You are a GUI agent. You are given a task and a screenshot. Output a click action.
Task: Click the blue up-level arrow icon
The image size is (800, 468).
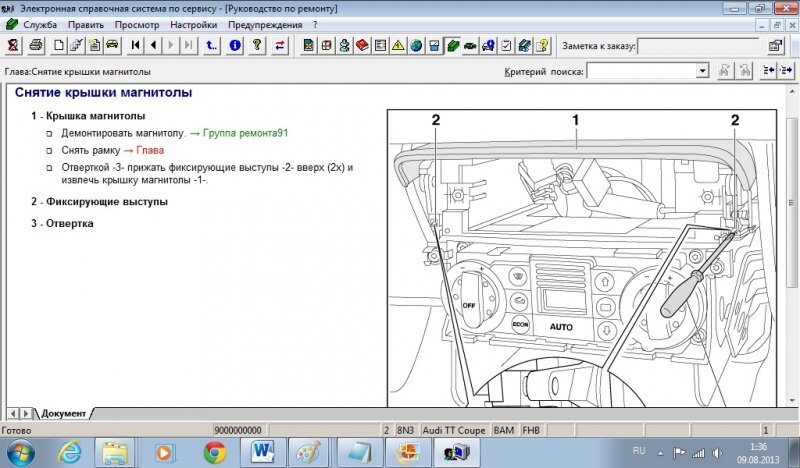tap(211, 45)
